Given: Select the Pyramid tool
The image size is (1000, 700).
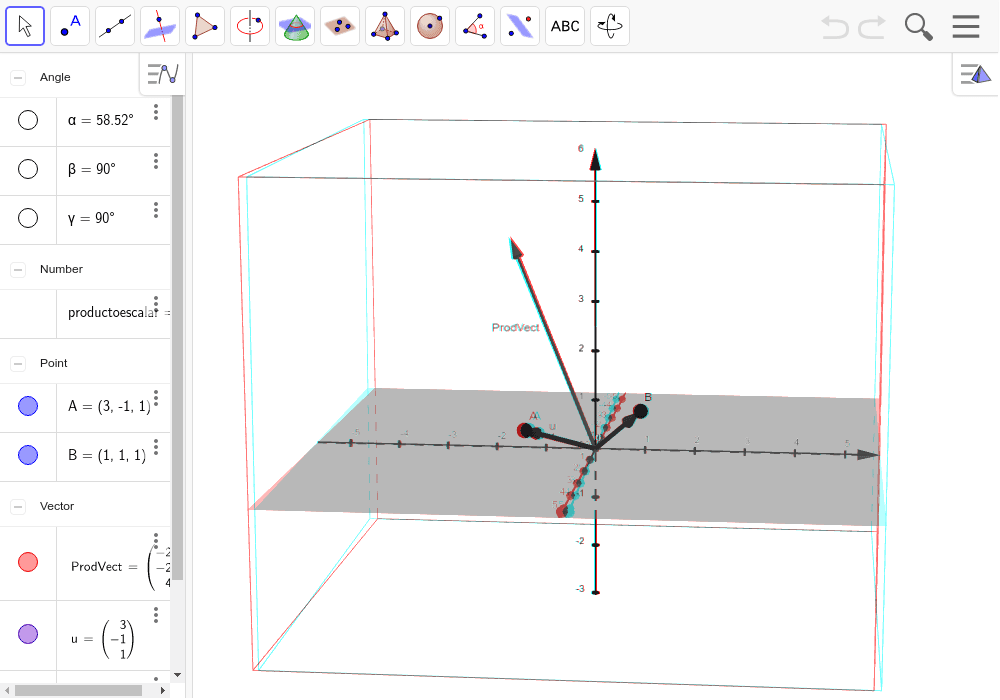Looking at the screenshot, I should (384, 25).
